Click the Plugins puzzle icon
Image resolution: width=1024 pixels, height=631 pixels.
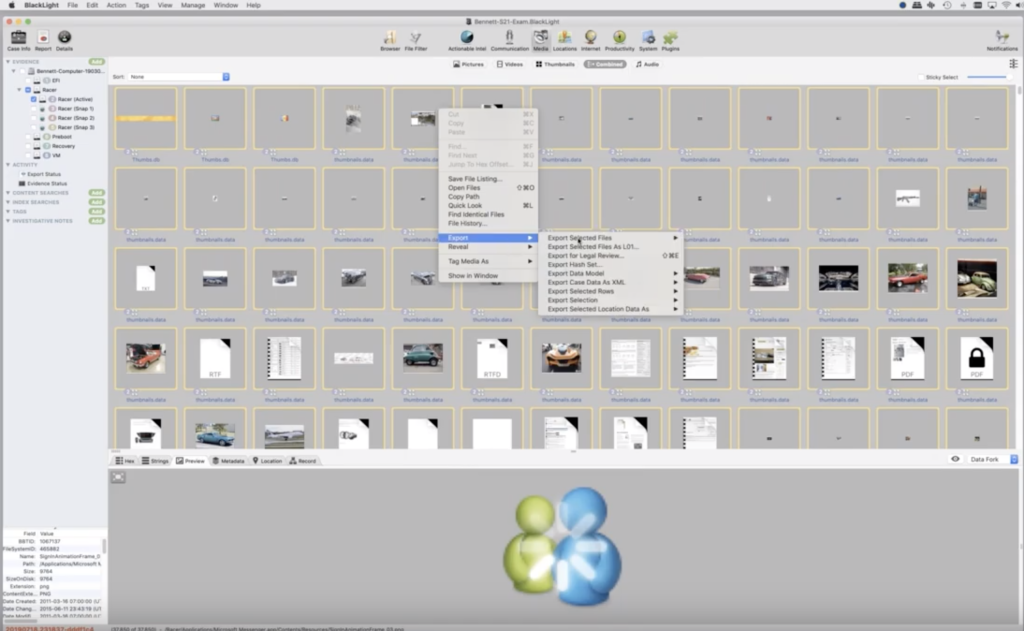(x=670, y=37)
